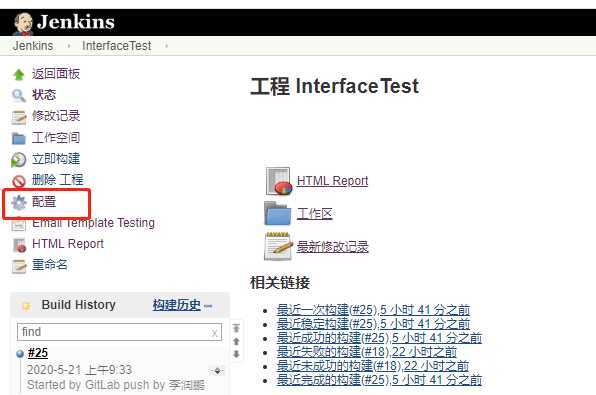596x395 pixels.
Task: Collapse Build History with the dash
Action: click(208, 305)
